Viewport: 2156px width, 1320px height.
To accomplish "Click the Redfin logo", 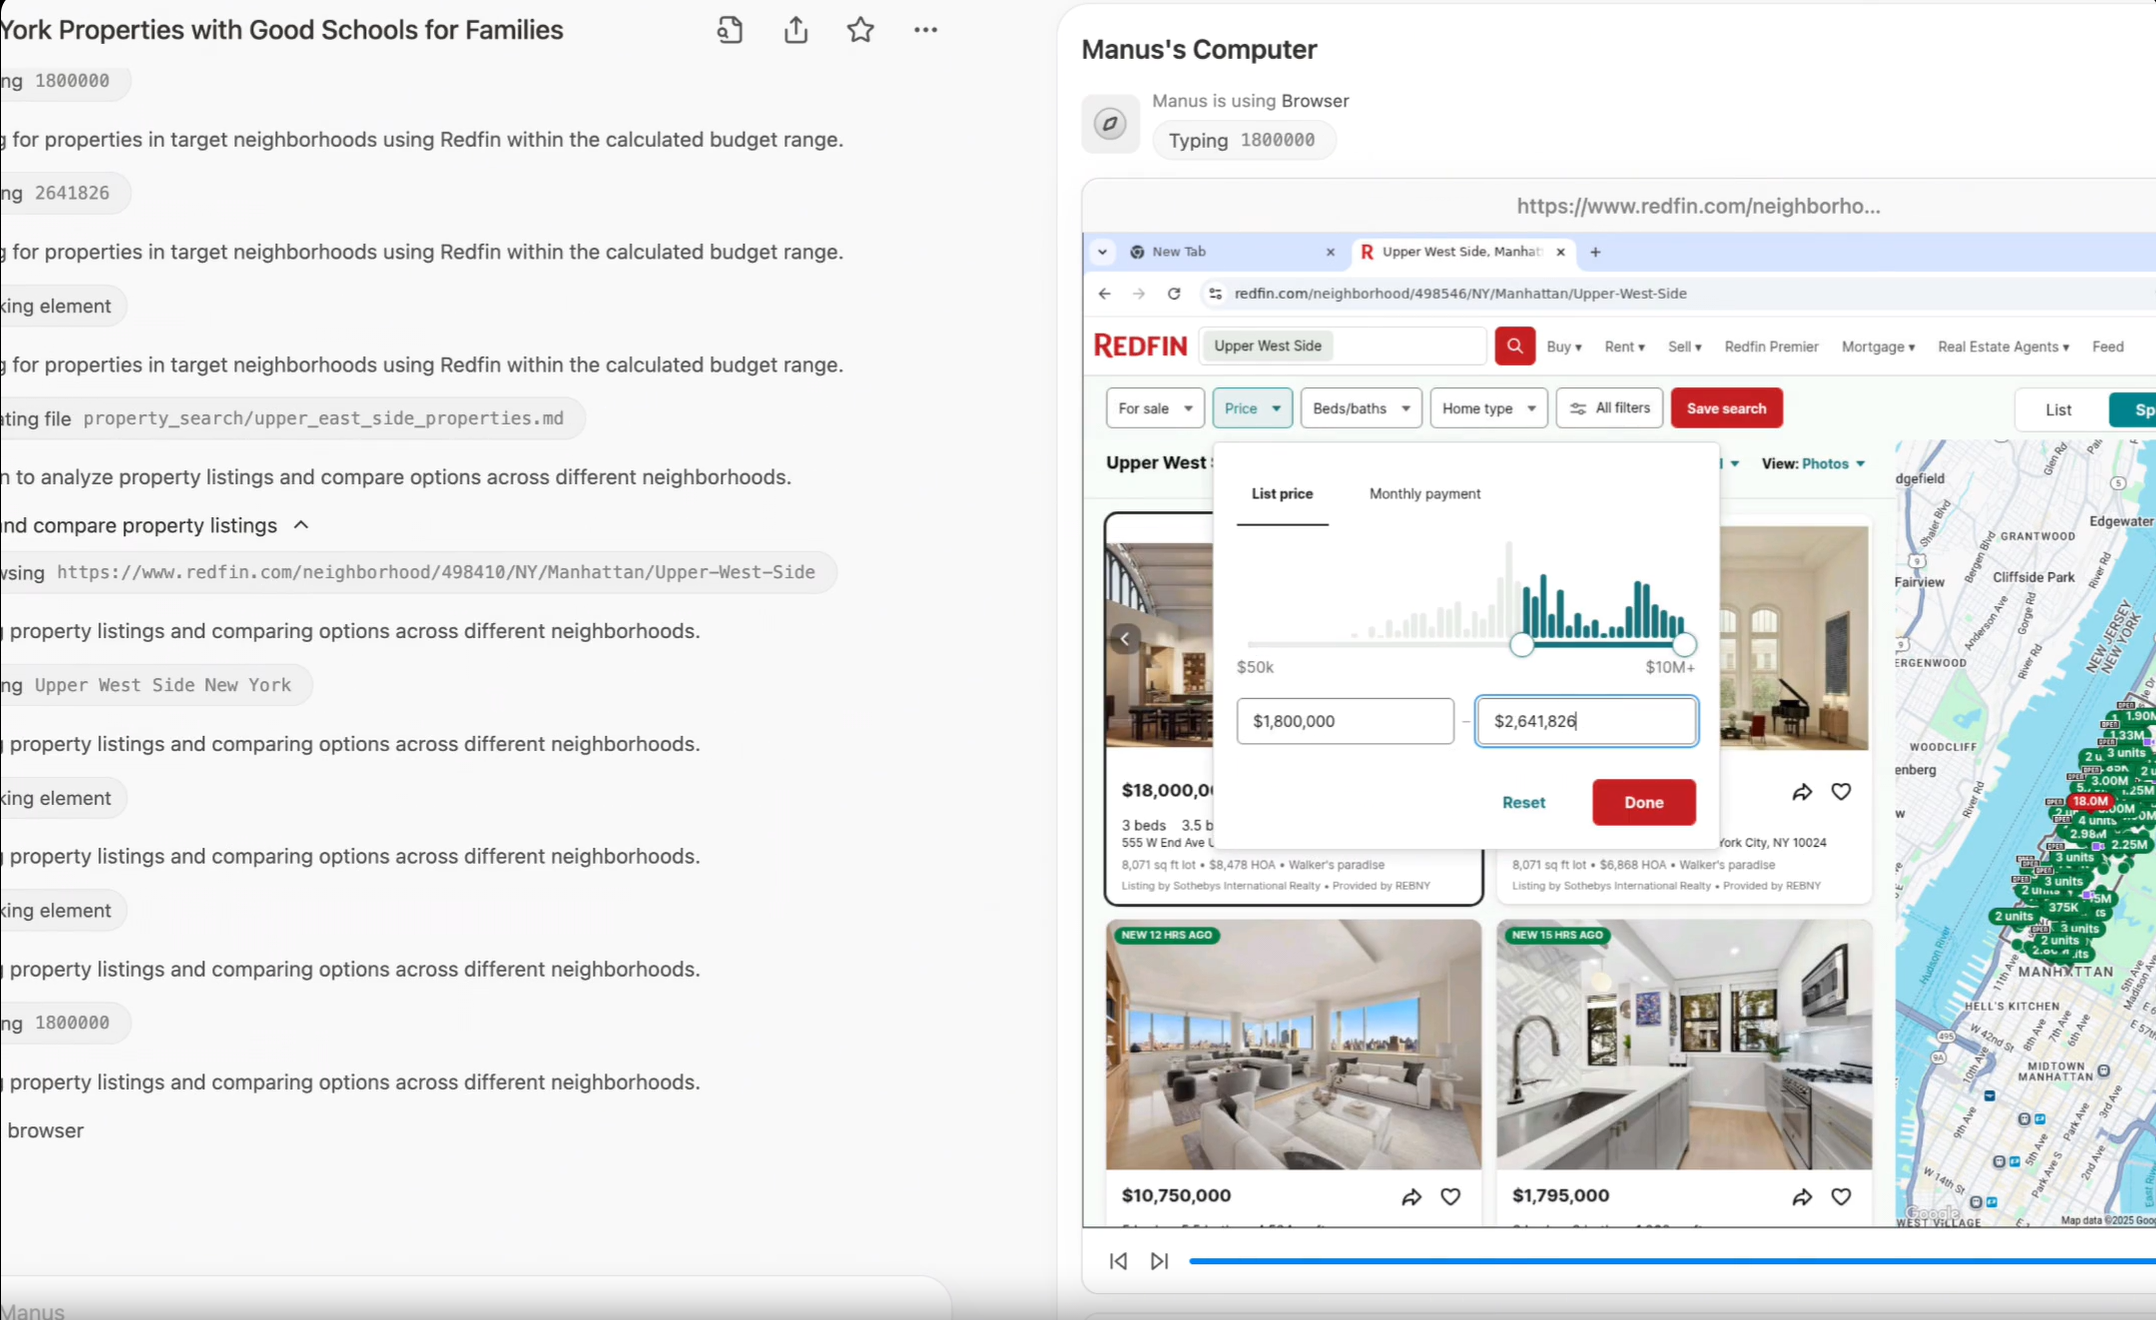I will tap(1140, 346).
